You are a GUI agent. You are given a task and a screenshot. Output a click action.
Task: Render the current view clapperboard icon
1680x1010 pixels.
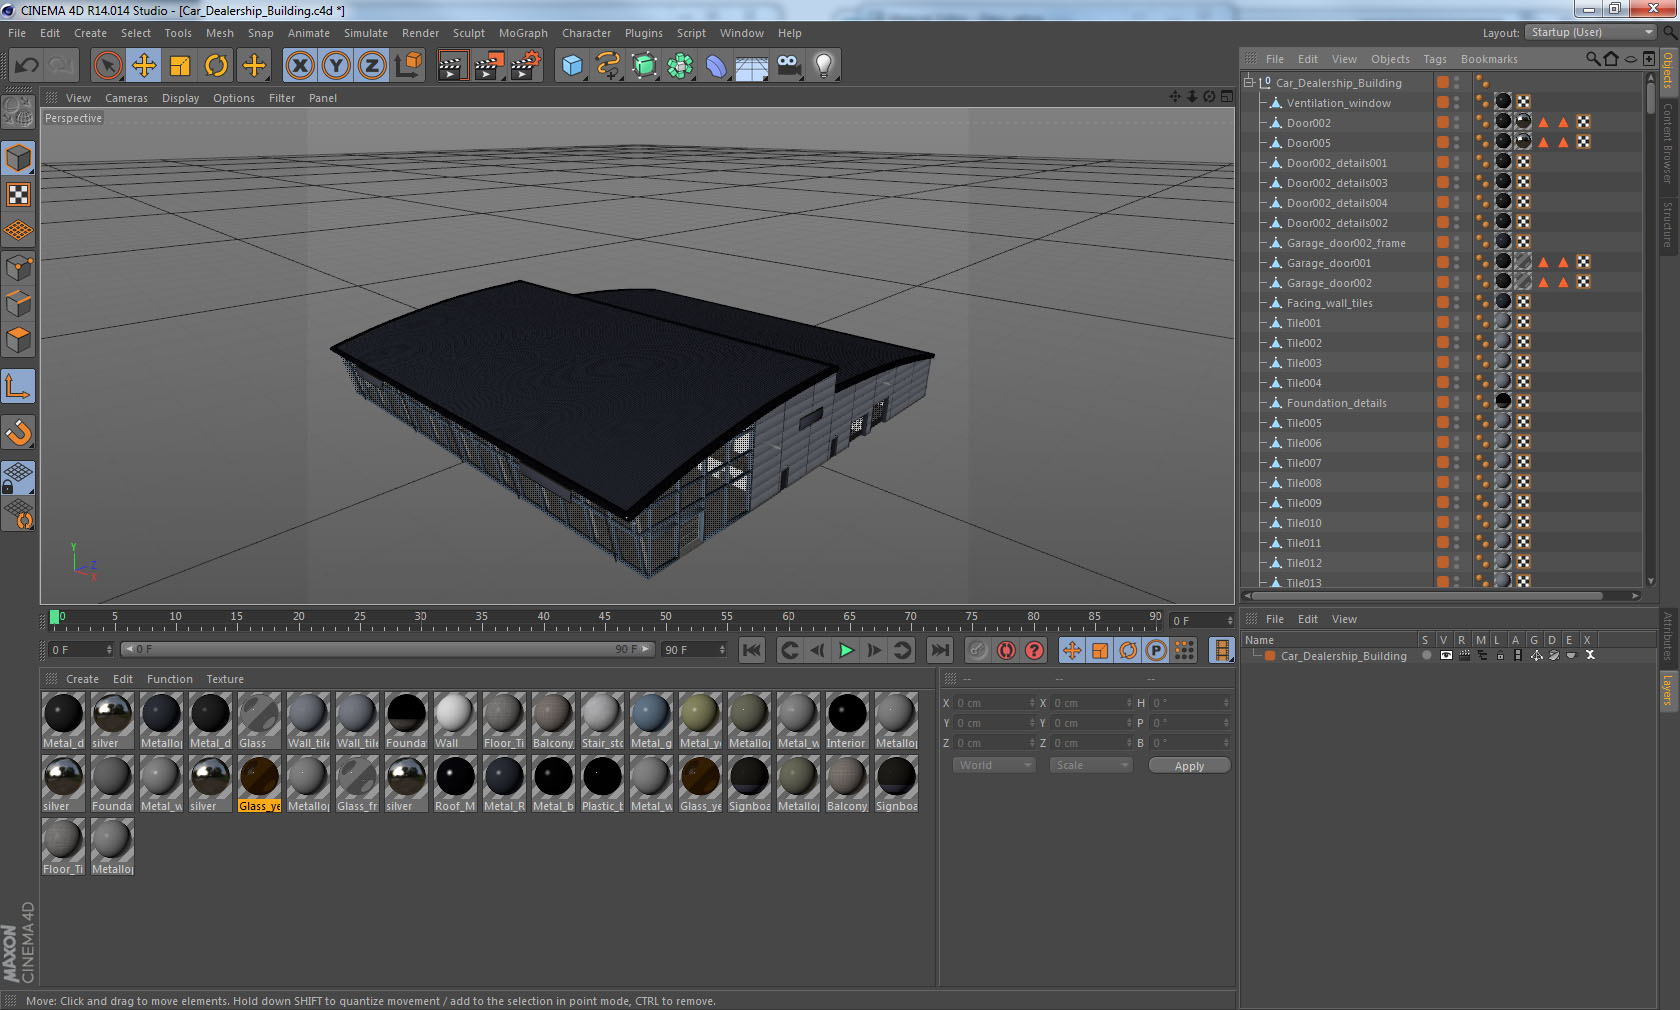coord(452,66)
